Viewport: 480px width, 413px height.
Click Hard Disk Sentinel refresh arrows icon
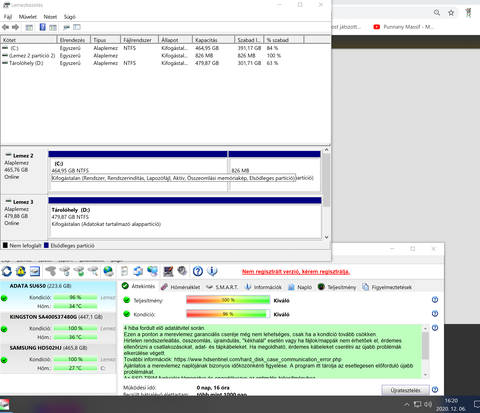pyautogui.click(x=7, y=271)
